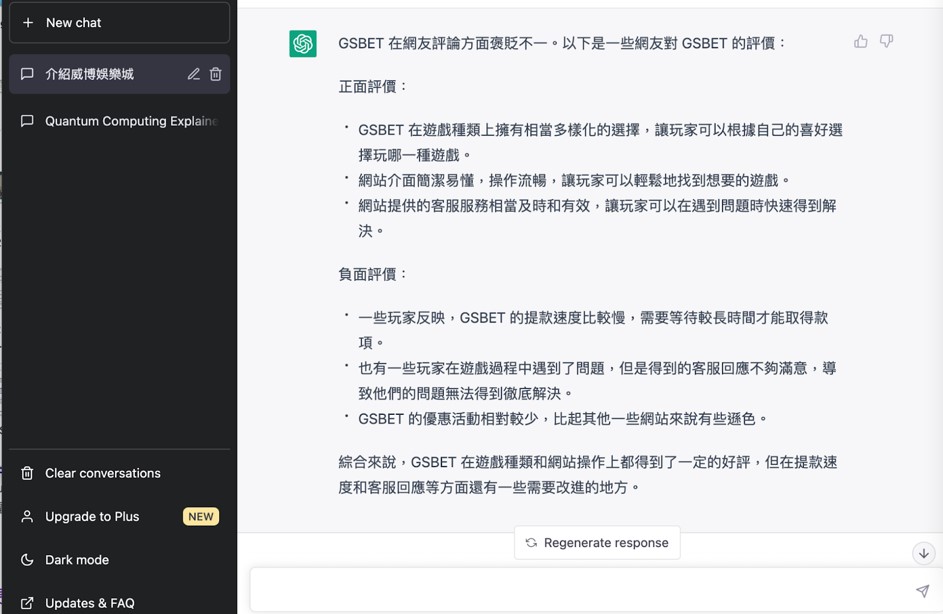Start a New chat

coord(119,22)
